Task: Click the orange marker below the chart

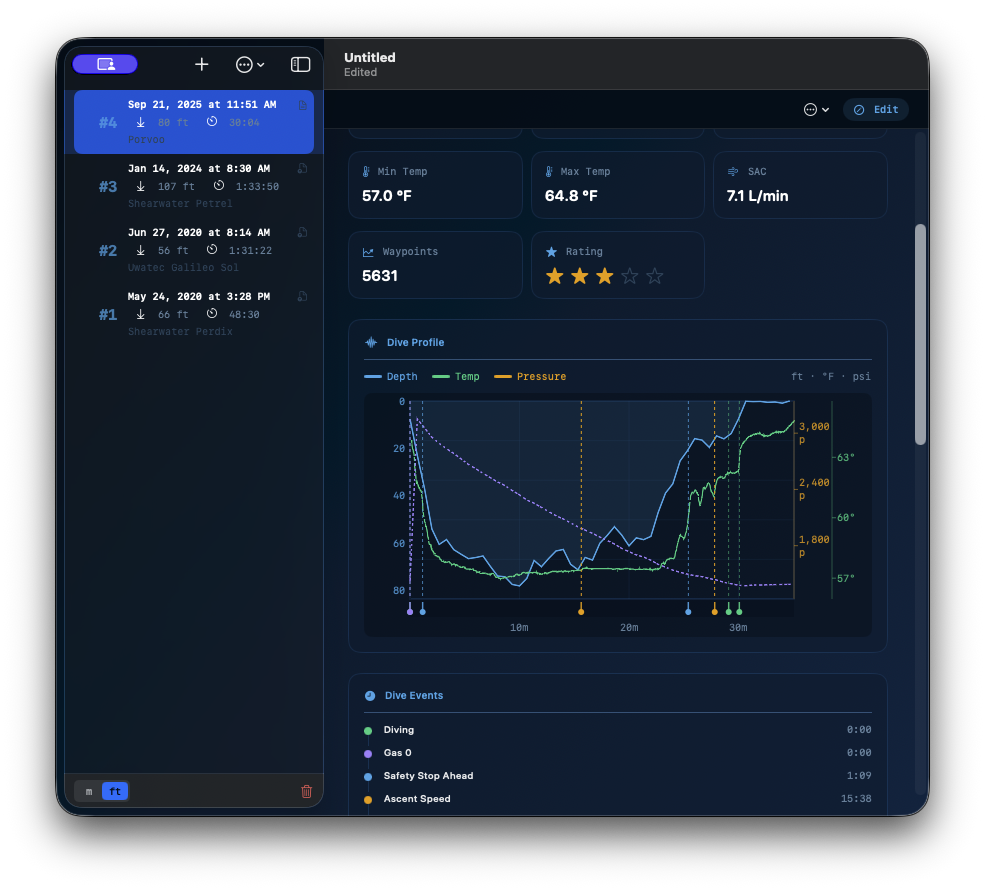Action: [x=581, y=610]
